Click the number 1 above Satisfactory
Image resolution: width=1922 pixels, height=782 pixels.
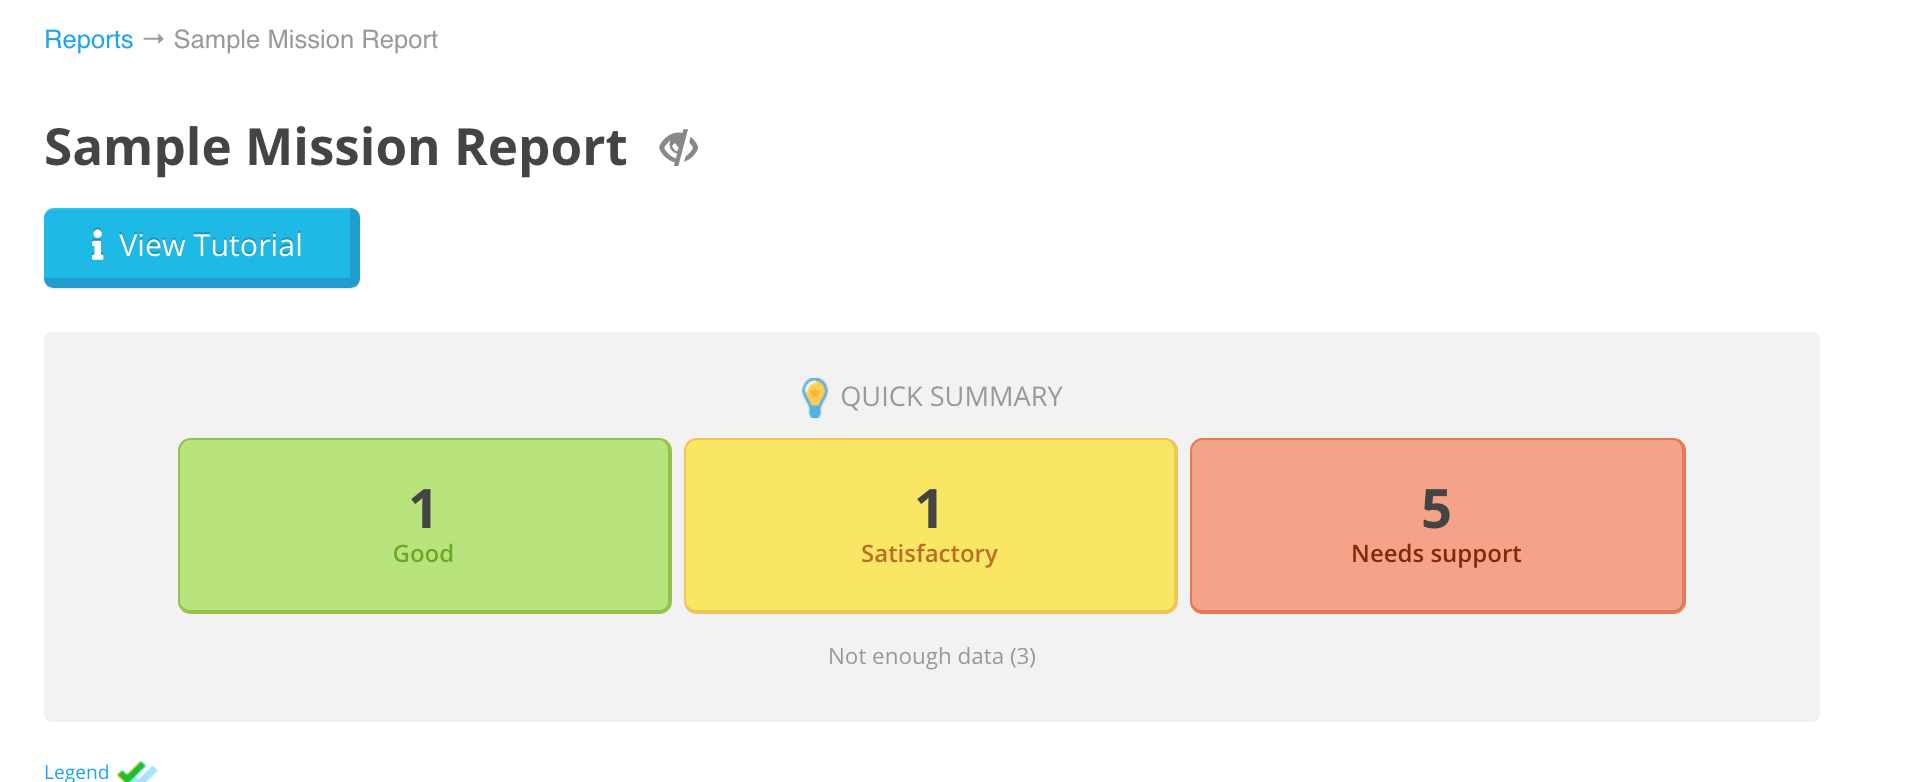click(929, 509)
